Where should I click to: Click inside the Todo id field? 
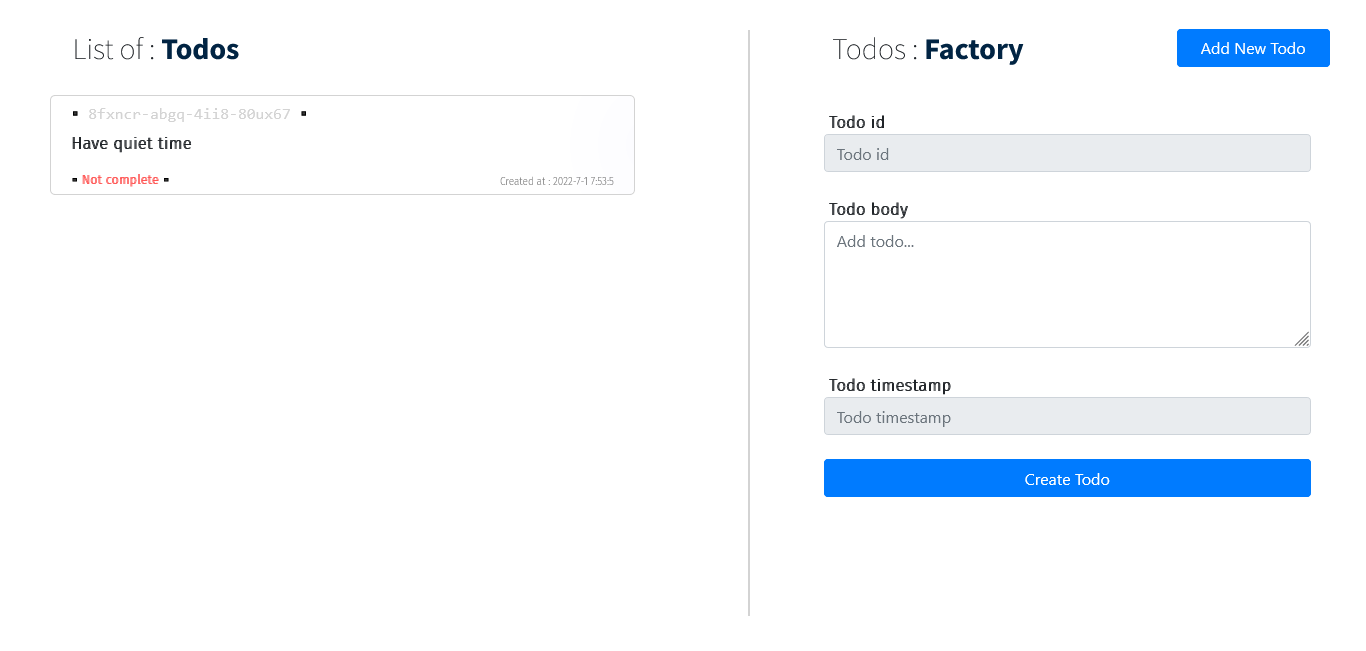click(1067, 153)
